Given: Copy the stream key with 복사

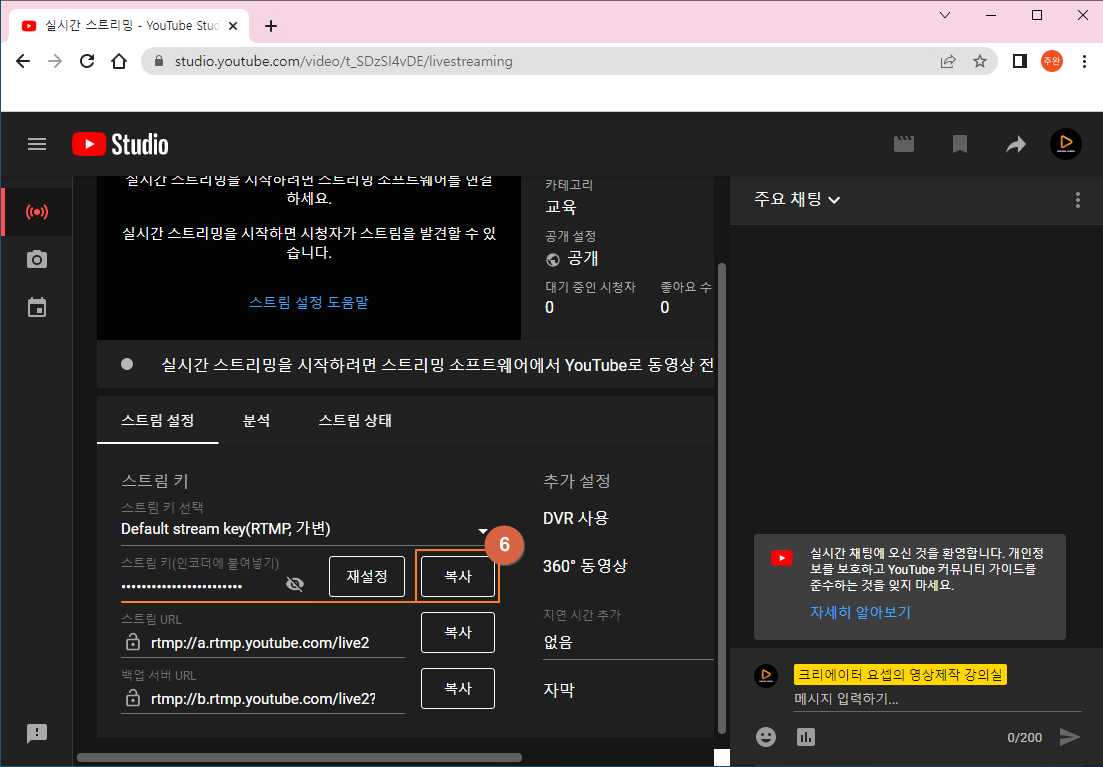Looking at the screenshot, I should (x=458, y=576).
